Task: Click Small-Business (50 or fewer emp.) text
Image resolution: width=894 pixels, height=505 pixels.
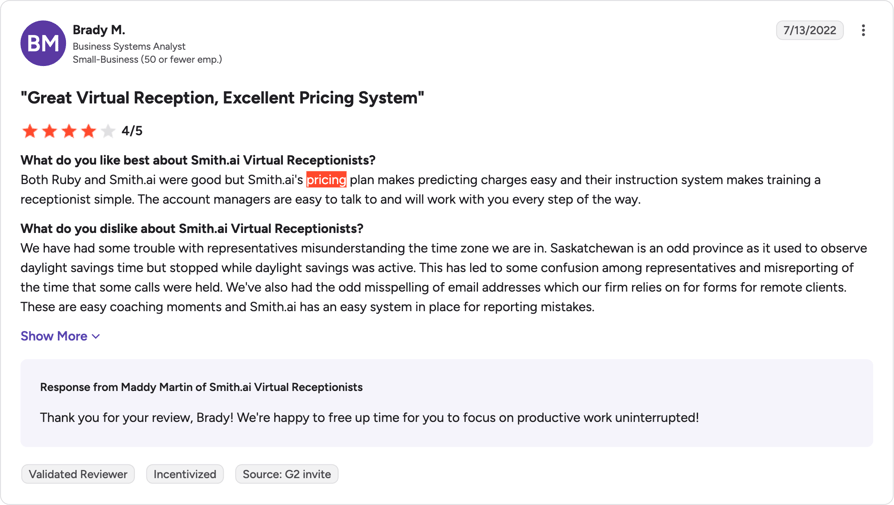Action: pos(147,59)
